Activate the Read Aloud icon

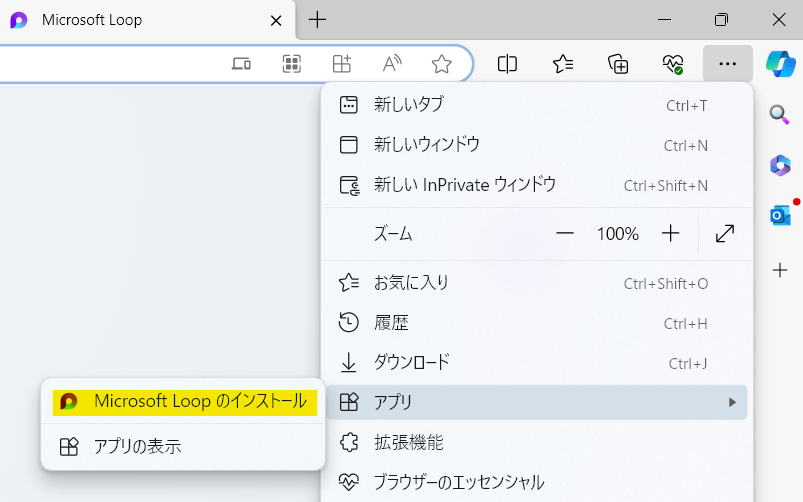pos(392,64)
